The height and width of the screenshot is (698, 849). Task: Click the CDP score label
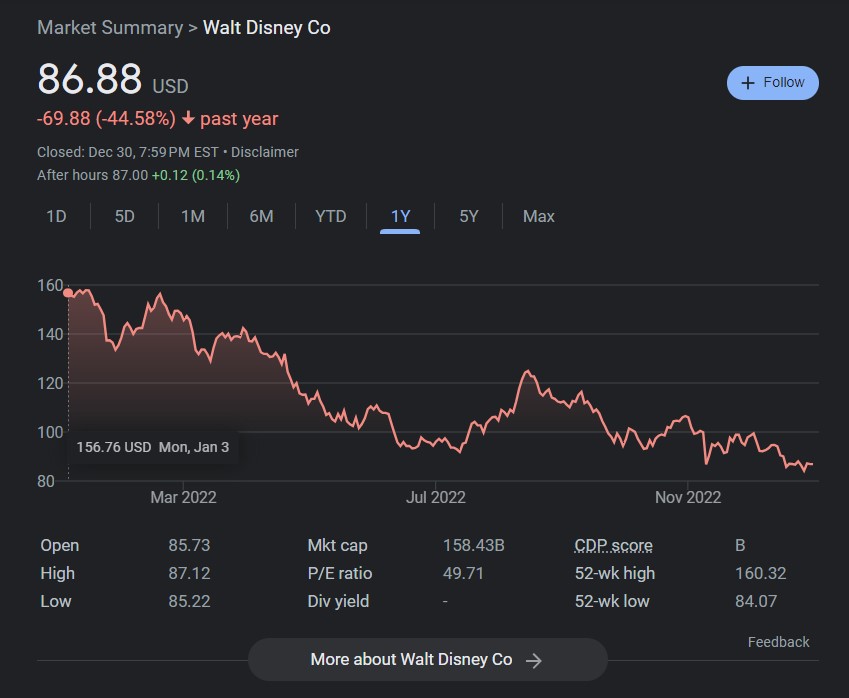point(613,545)
